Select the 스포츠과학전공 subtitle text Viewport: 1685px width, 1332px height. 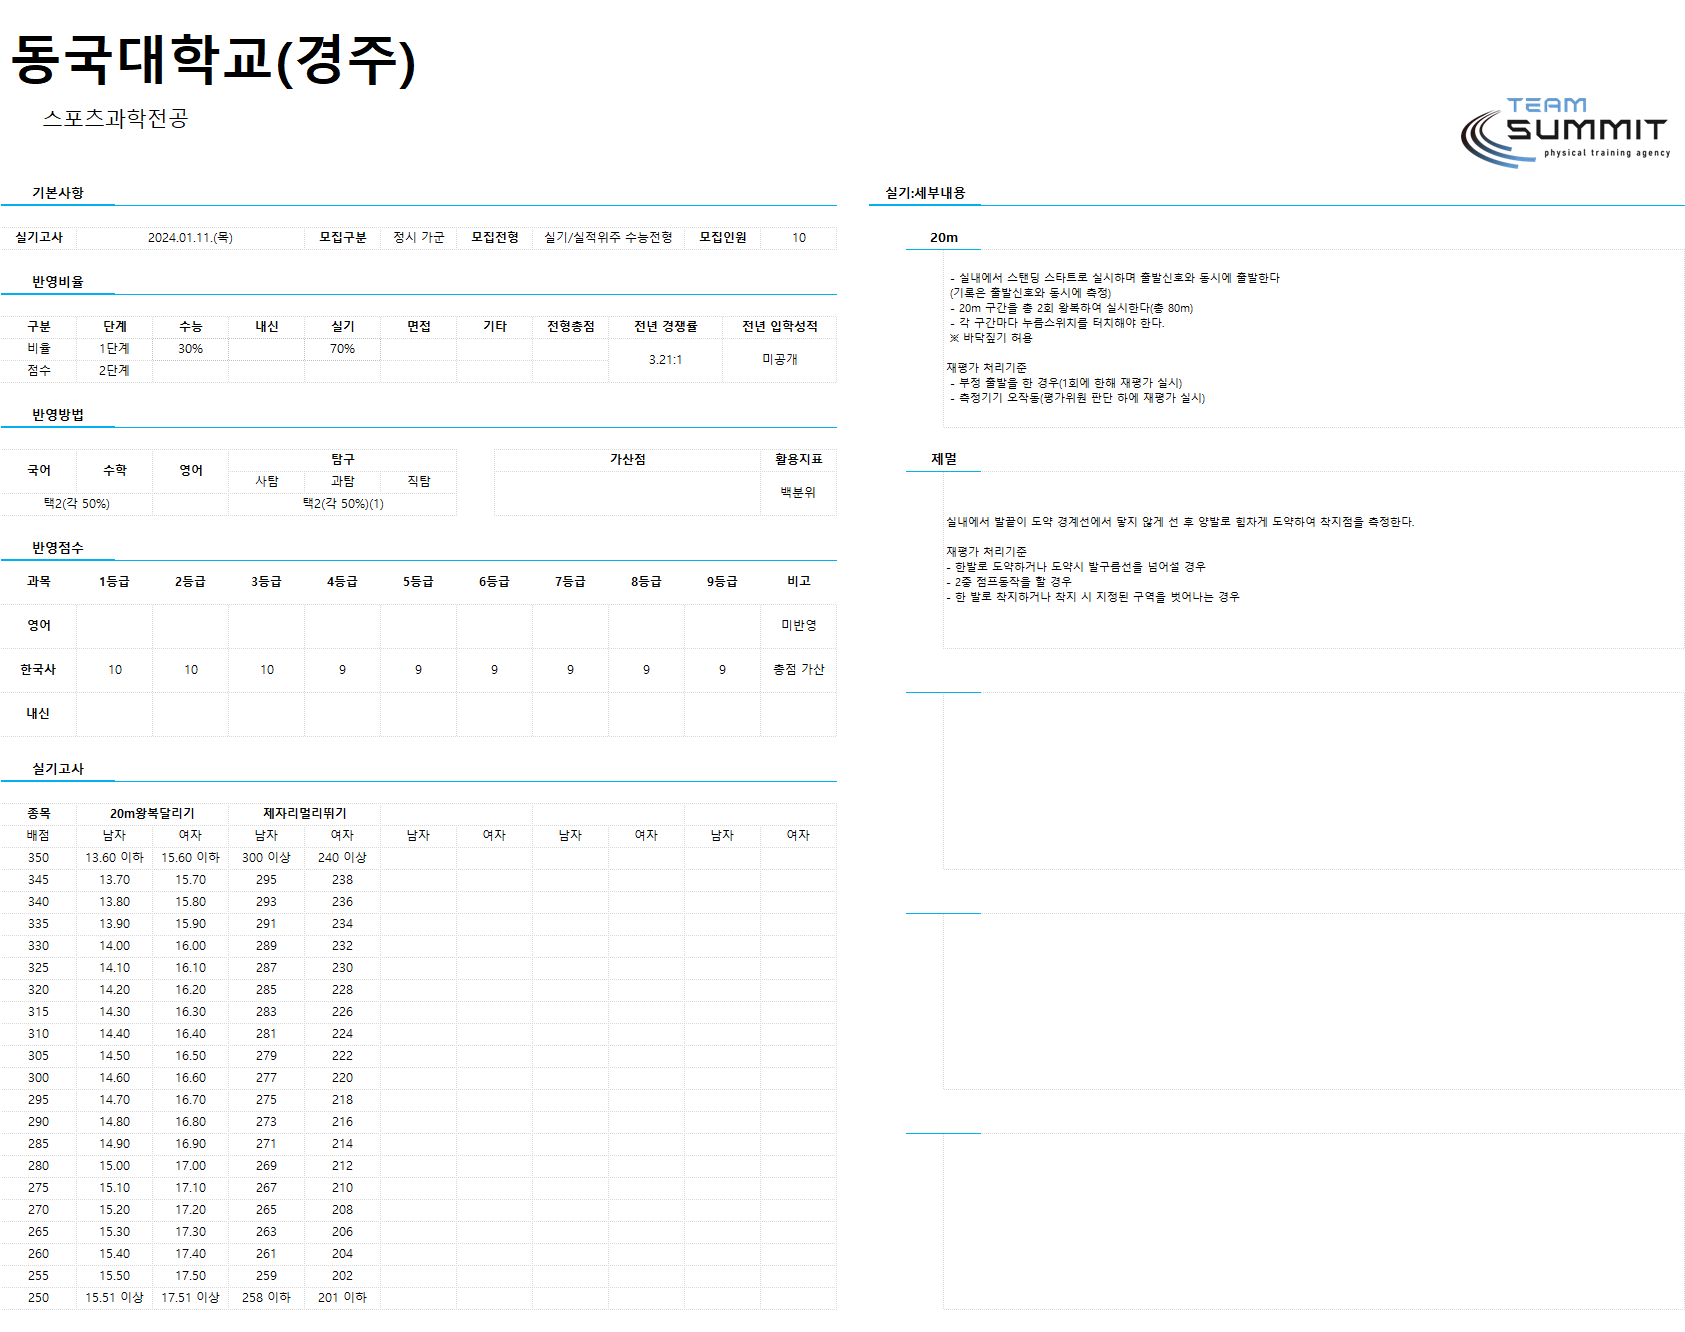[x=115, y=118]
